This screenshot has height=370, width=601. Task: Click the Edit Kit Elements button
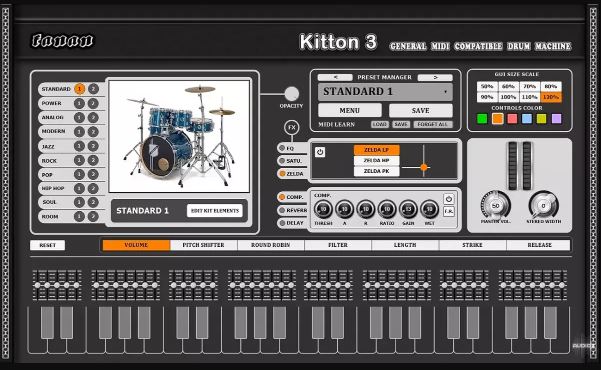(x=215, y=210)
